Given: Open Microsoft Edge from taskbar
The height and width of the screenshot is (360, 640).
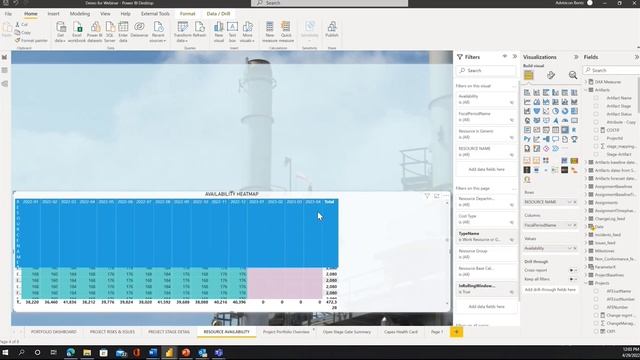Looking at the screenshot, I should [70, 352].
